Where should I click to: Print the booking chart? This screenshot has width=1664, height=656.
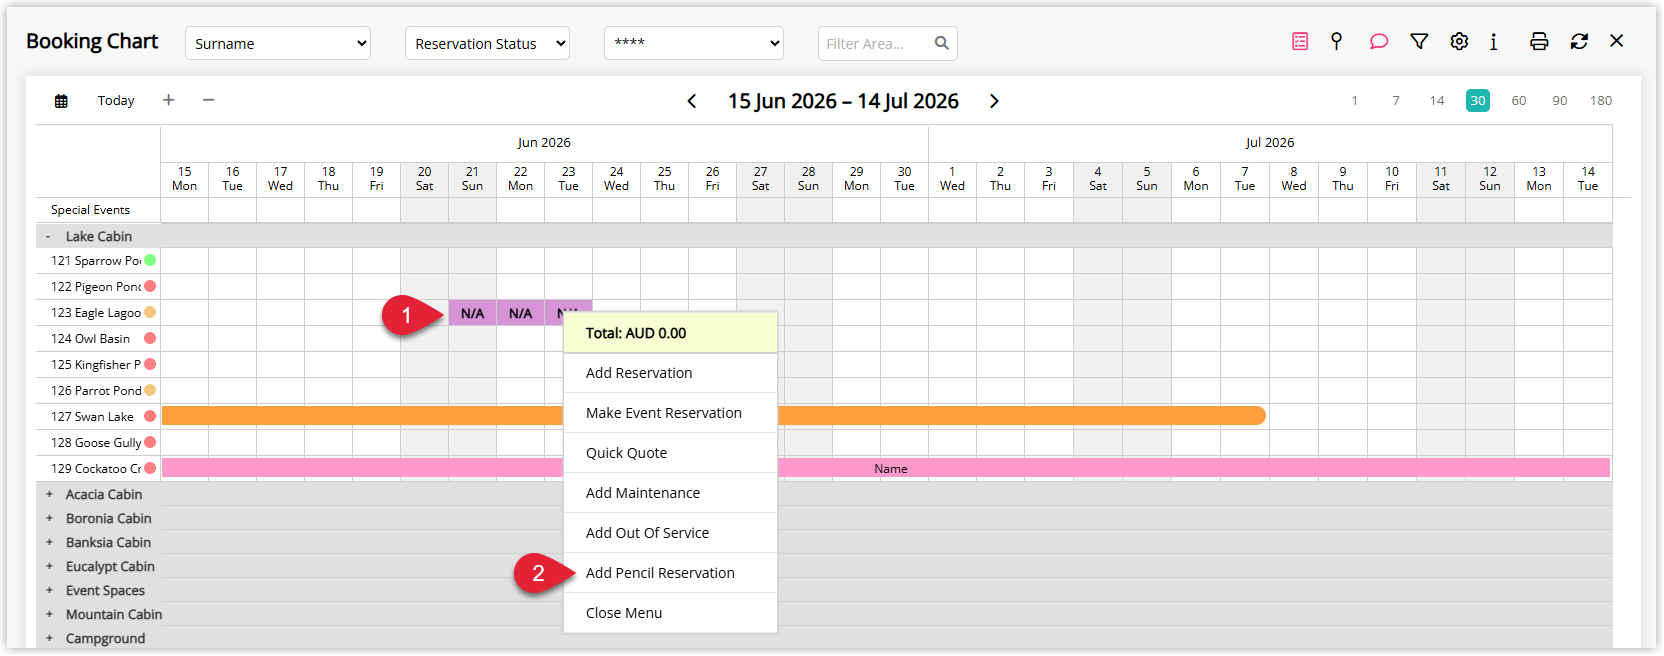[1539, 41]
